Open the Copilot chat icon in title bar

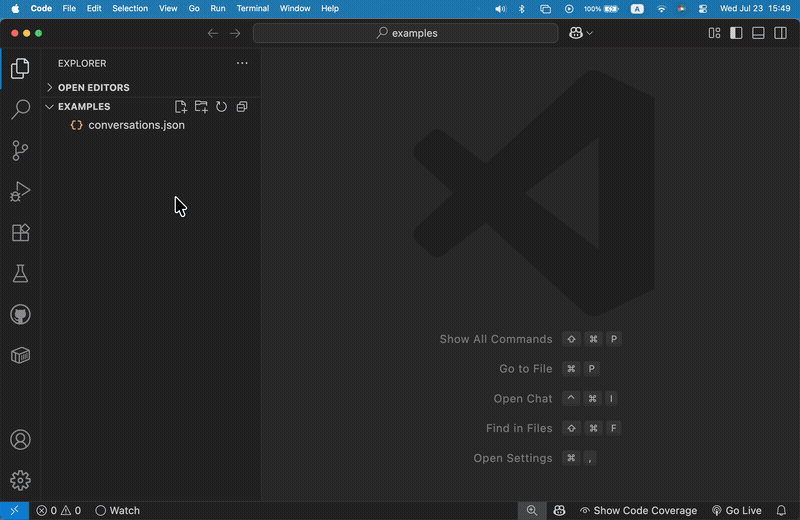pos(576,33)
